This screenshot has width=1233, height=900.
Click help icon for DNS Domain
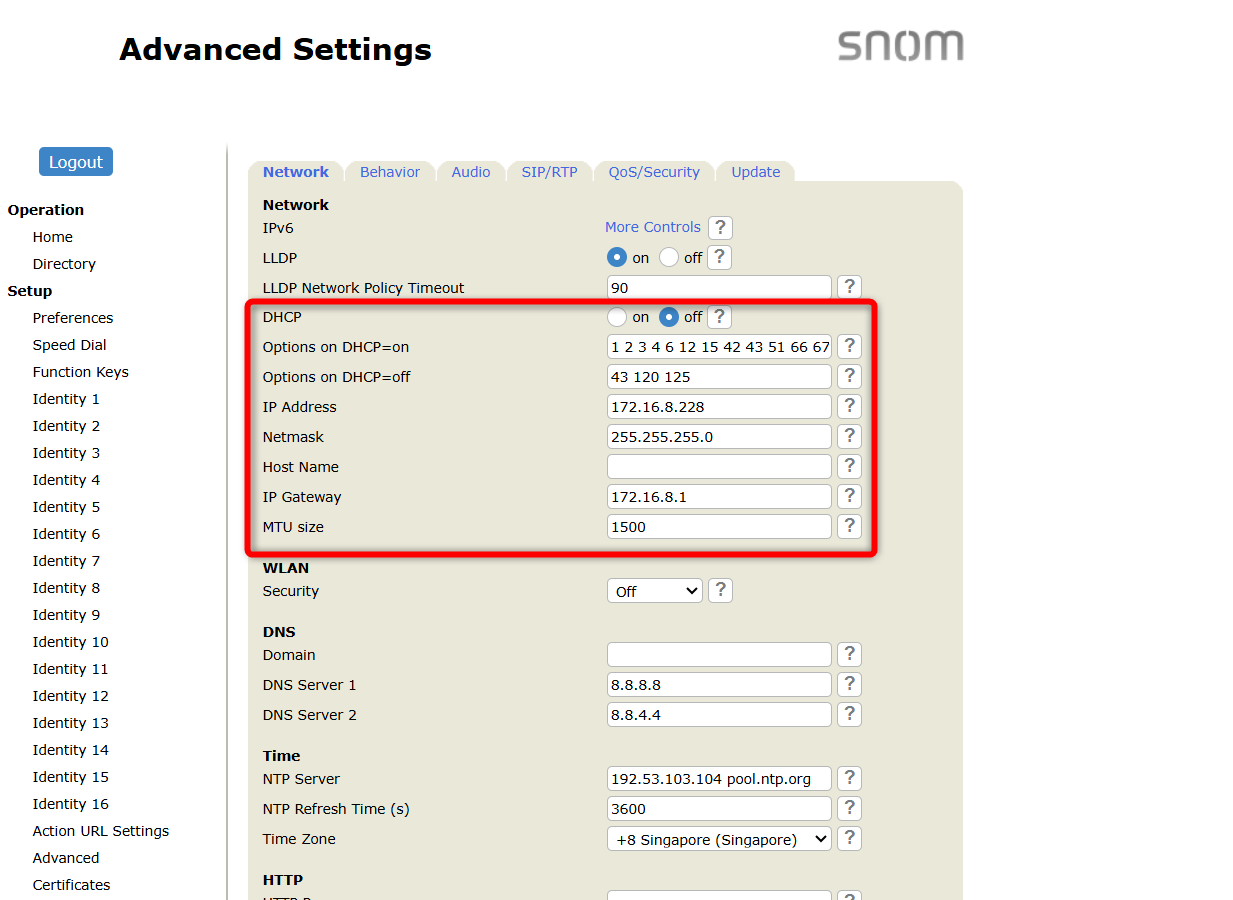coord(849,655)
